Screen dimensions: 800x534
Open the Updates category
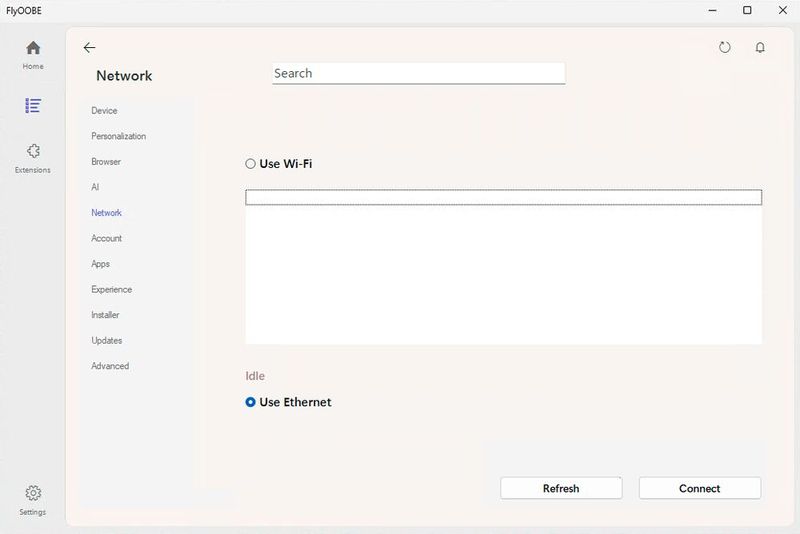[106, 340]
